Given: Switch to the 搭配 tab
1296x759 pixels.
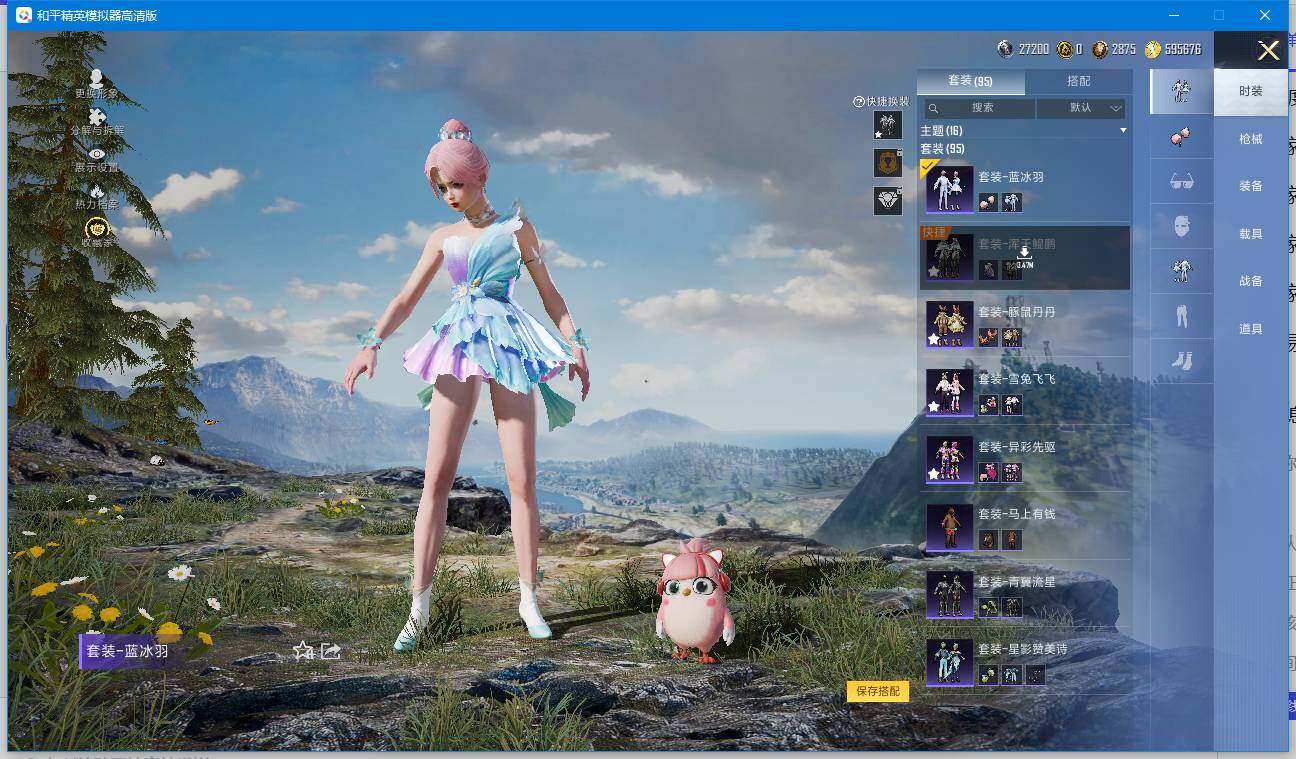Looking at the screenshot, I should pyautogui.click(x=1078, y=82).
